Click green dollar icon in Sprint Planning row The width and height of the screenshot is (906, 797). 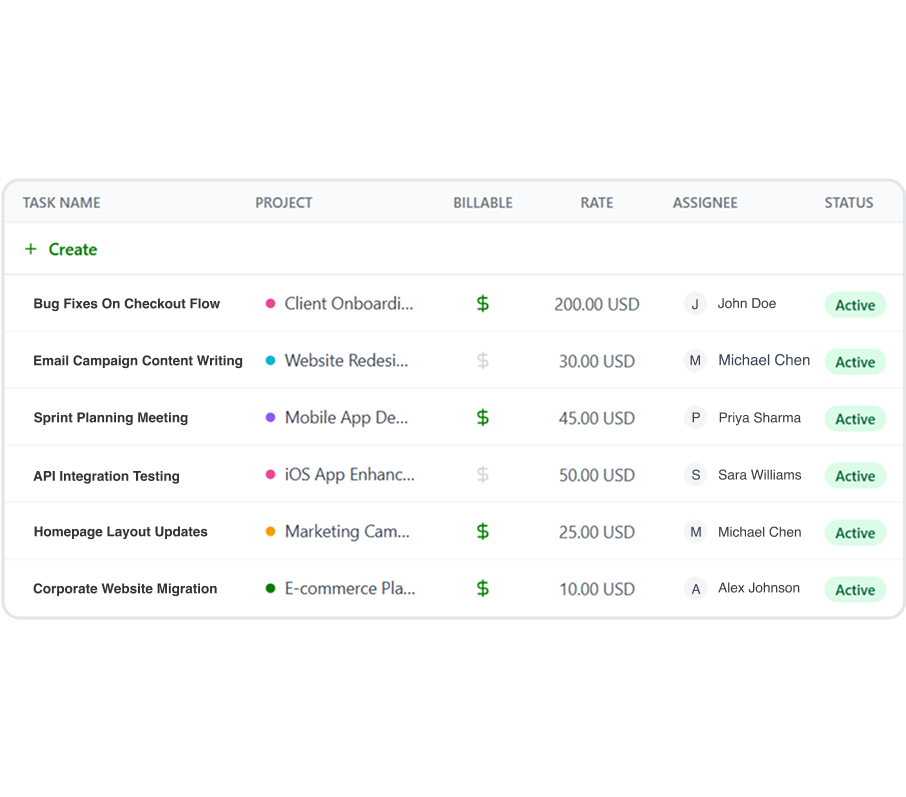point(482,418)
